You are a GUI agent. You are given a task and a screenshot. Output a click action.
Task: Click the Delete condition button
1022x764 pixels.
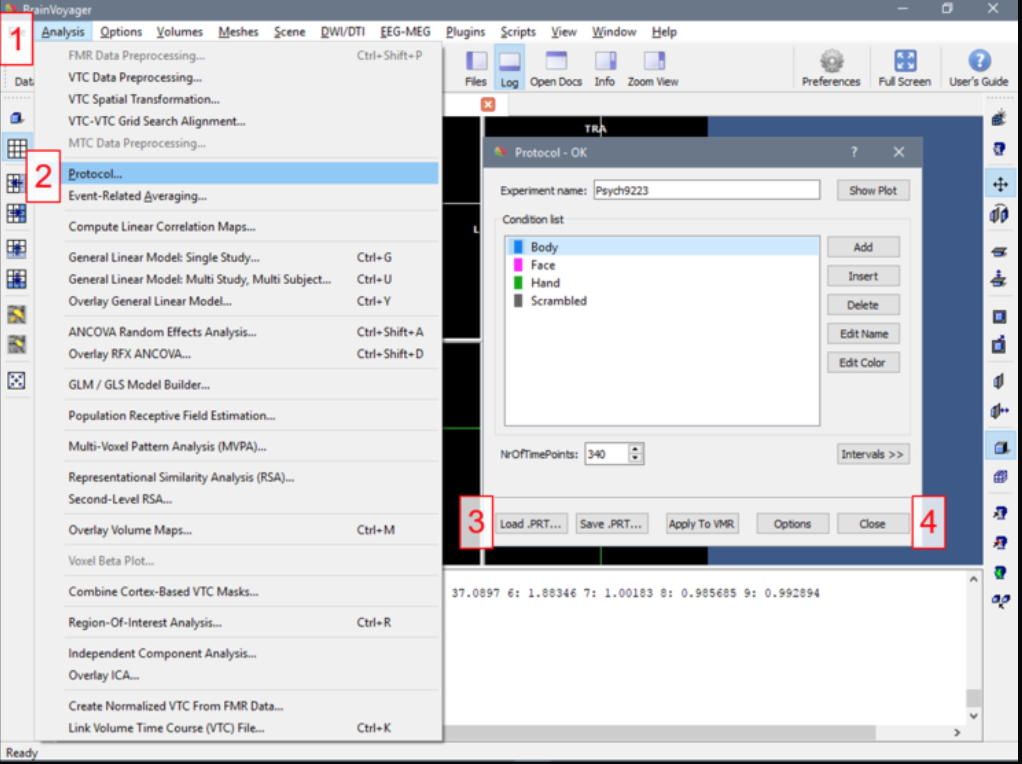863,305
